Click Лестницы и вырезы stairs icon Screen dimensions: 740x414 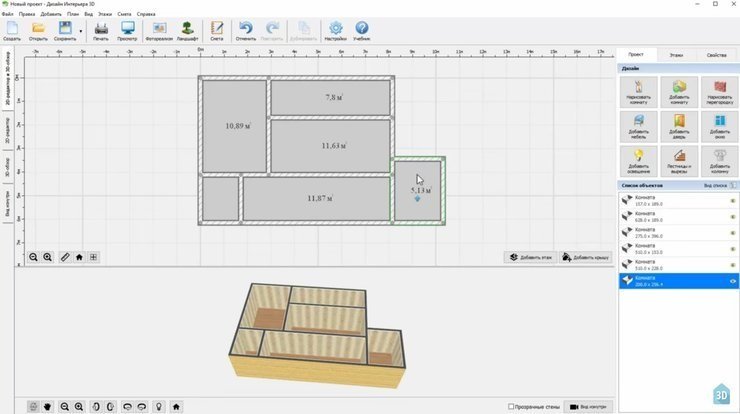click(679, 161)
